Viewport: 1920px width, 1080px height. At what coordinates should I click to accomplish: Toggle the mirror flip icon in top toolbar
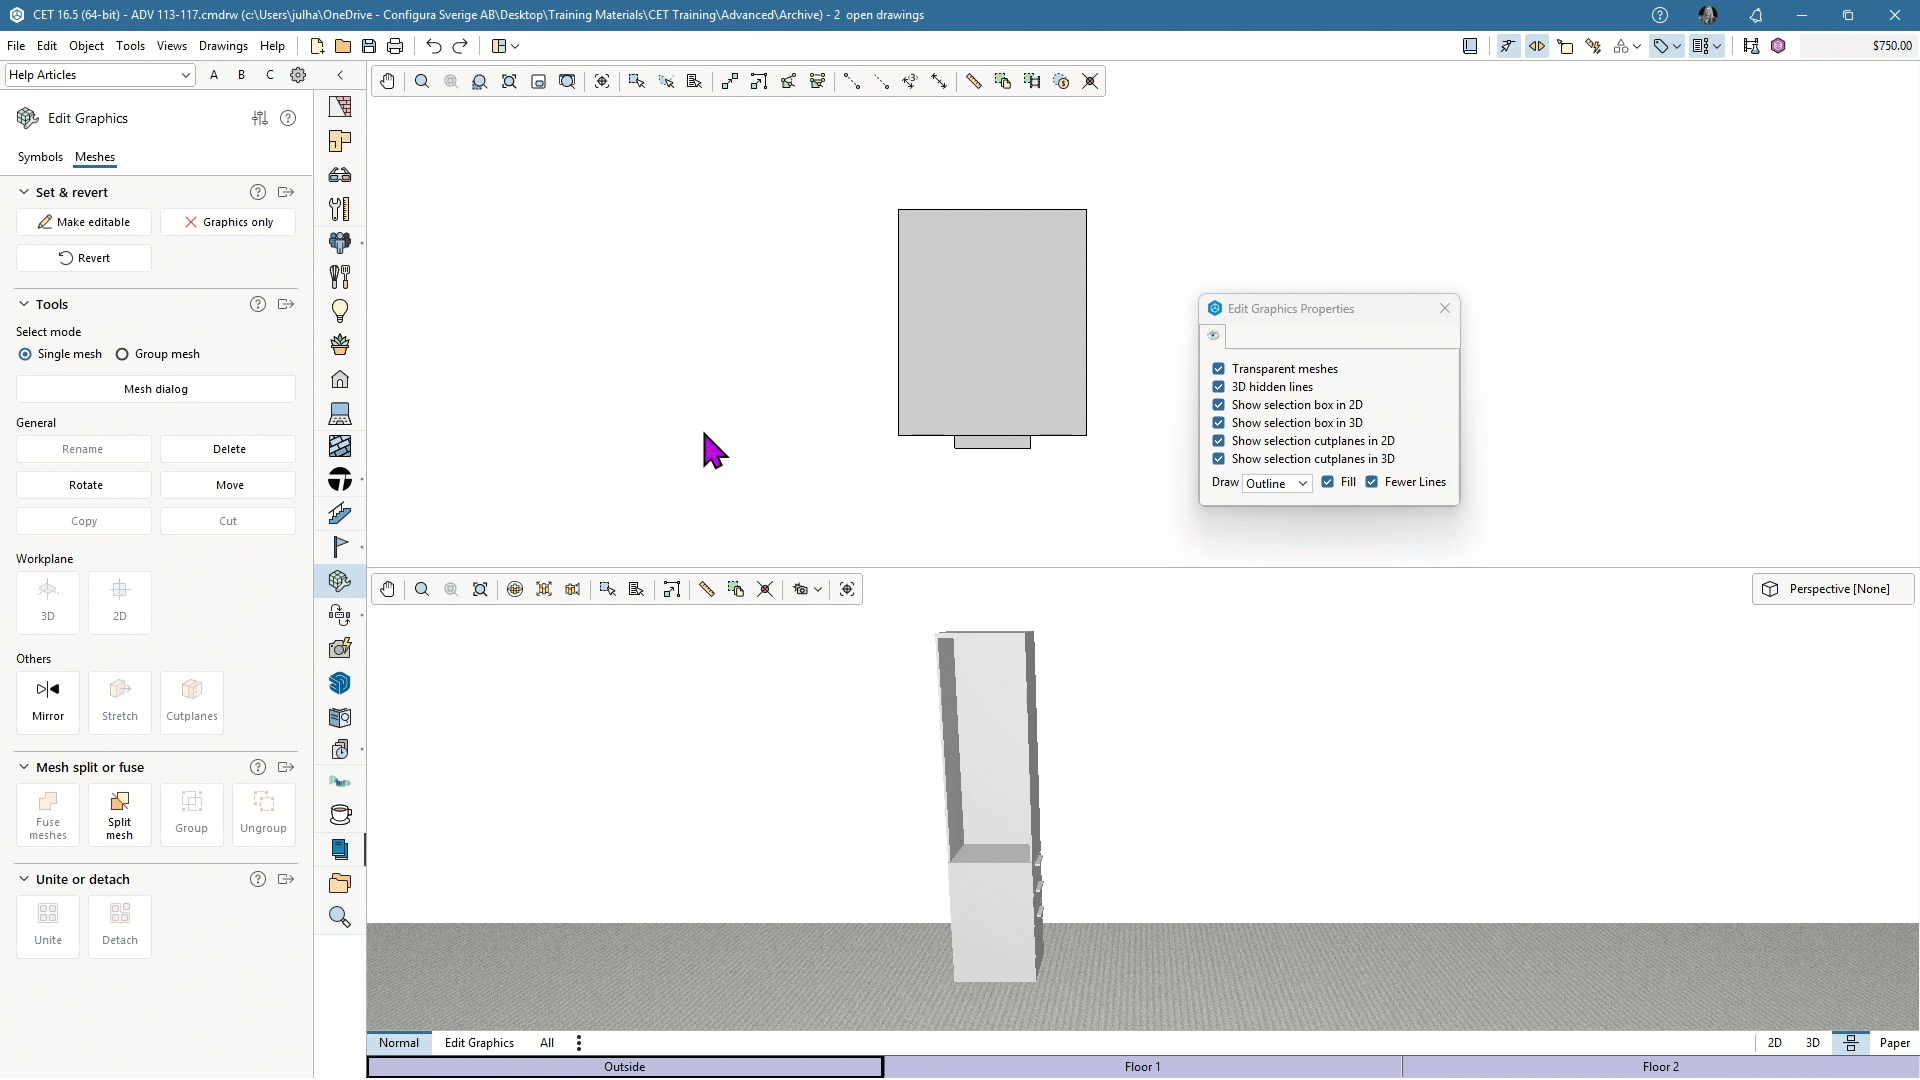(1537, 46)
